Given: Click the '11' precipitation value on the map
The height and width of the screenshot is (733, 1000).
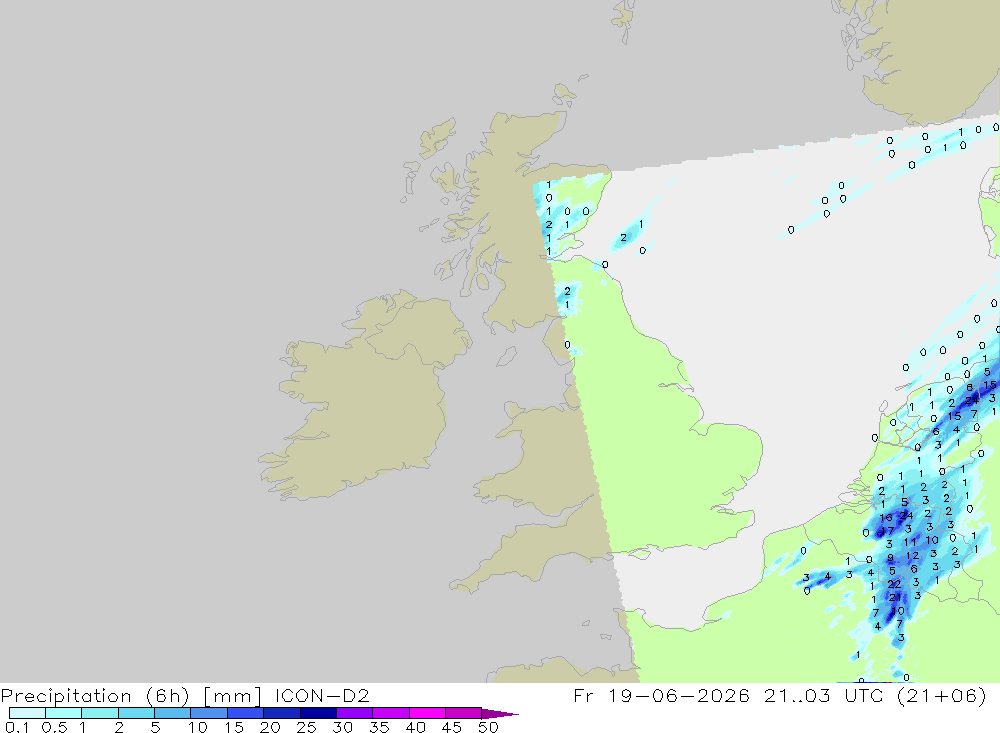Looking at the screenshot, I should click(x=910, y=543).
